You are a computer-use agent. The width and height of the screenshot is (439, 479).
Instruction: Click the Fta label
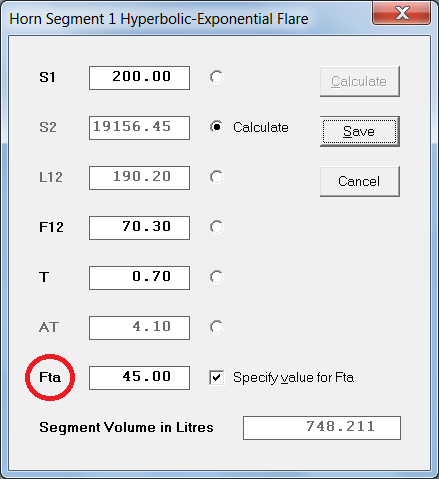click(50, 377)
